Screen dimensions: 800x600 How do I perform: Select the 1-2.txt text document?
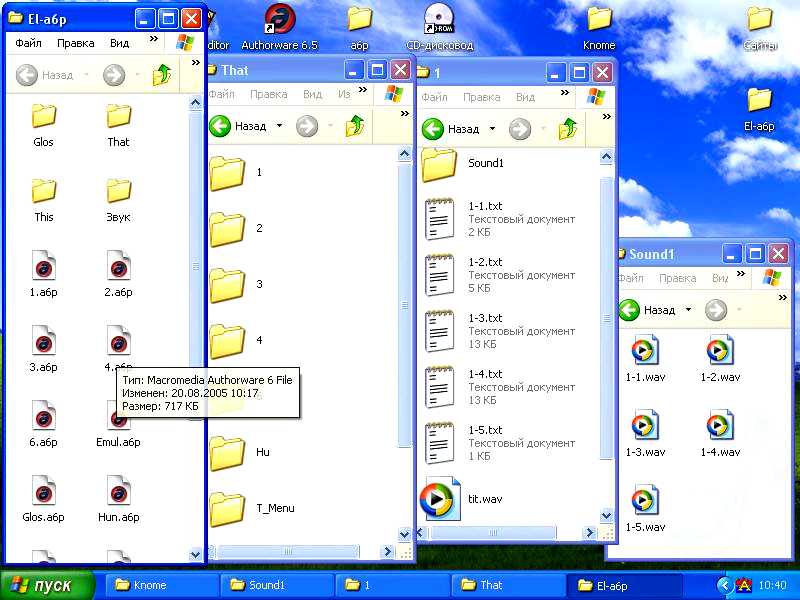pos(440,274)
